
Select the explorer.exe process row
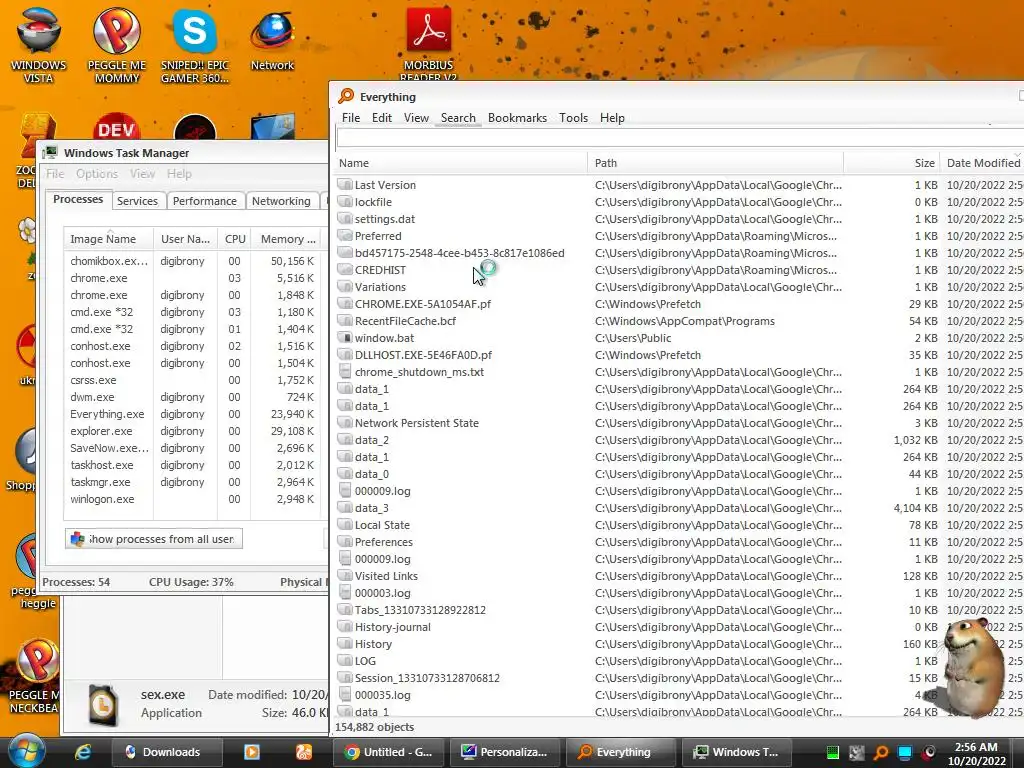pos(193,431)
